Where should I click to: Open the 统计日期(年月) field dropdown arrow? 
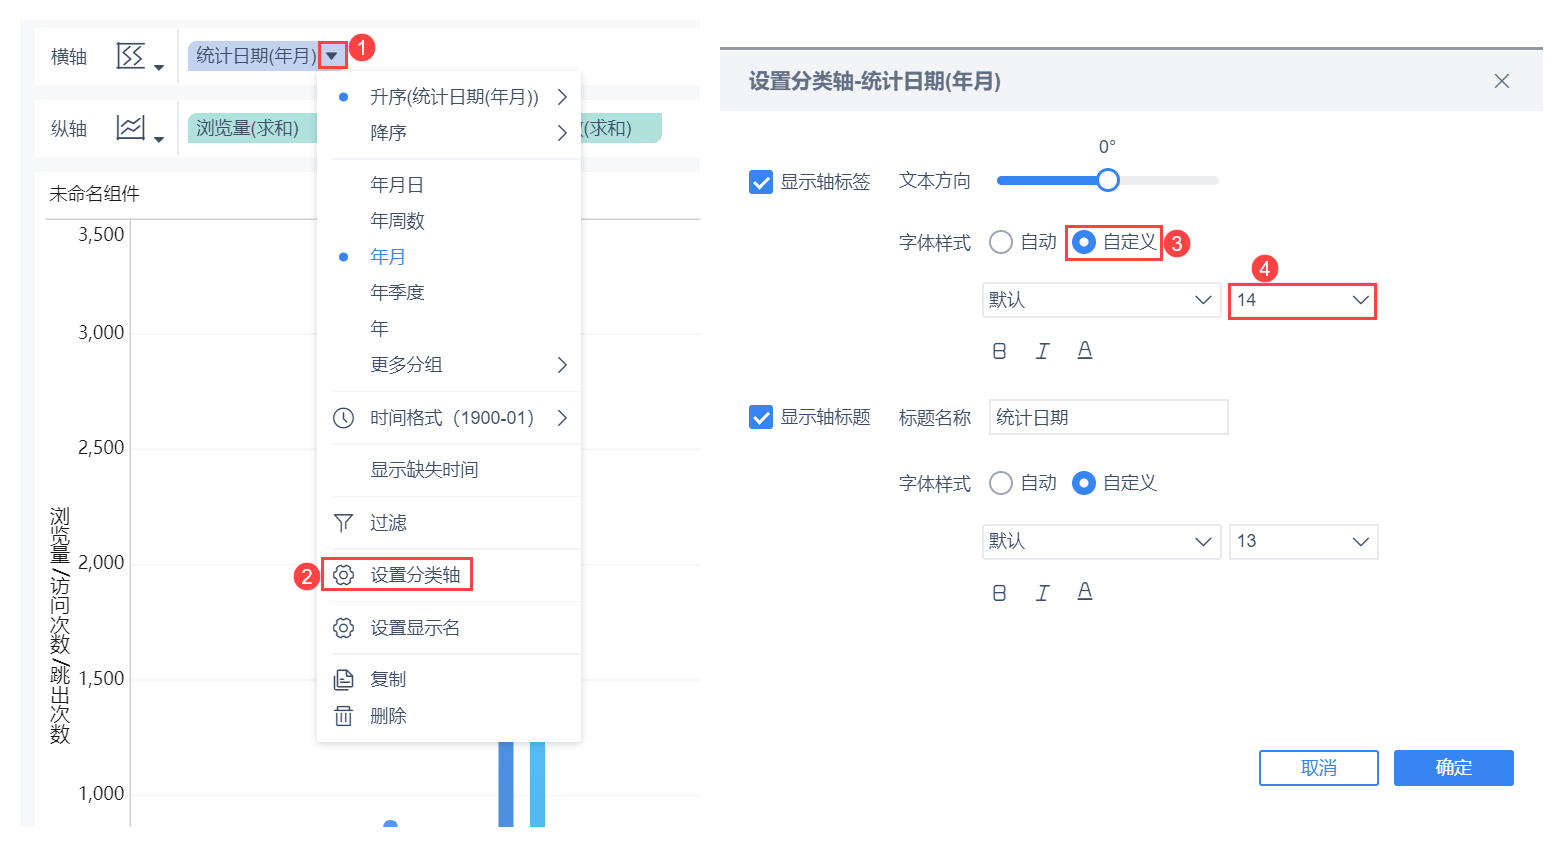[332, 56]
